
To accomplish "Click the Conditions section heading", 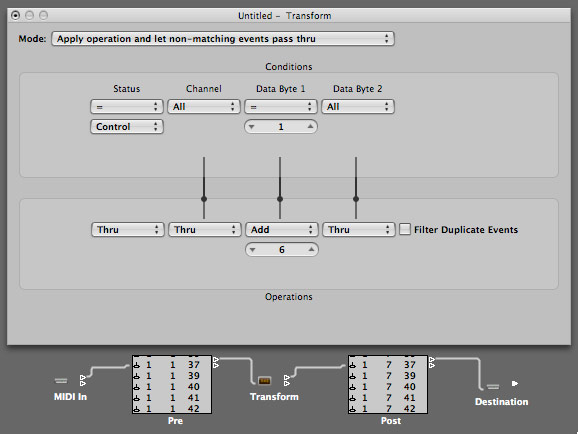I will click(289, 67).
